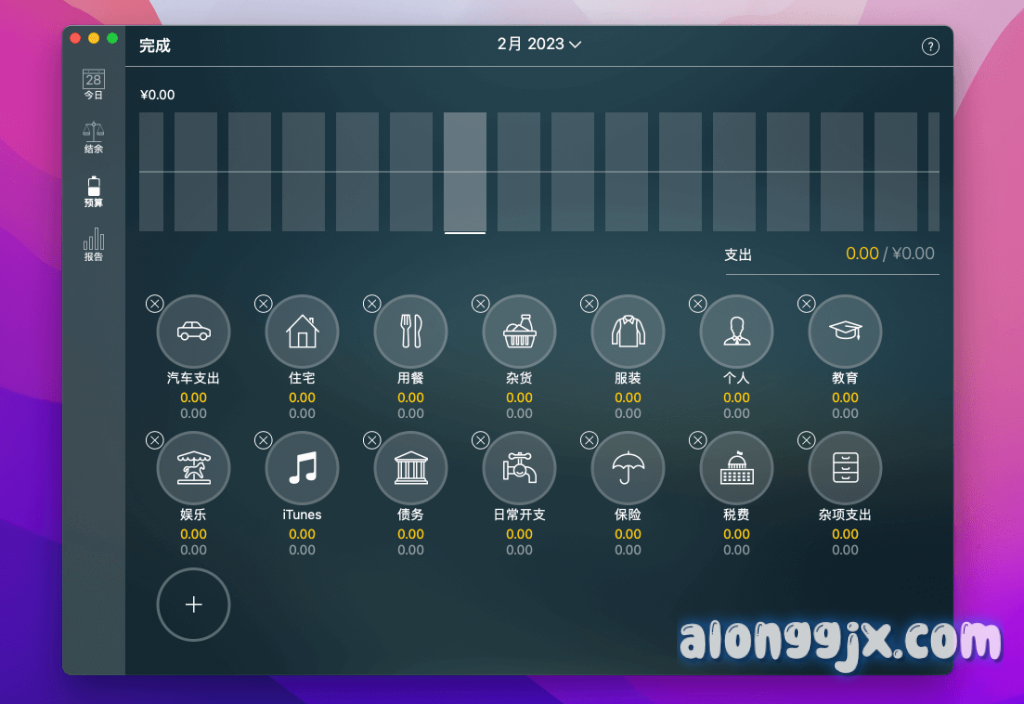Click the 用餐 fork and knife icon

click(x=411, y=331)
